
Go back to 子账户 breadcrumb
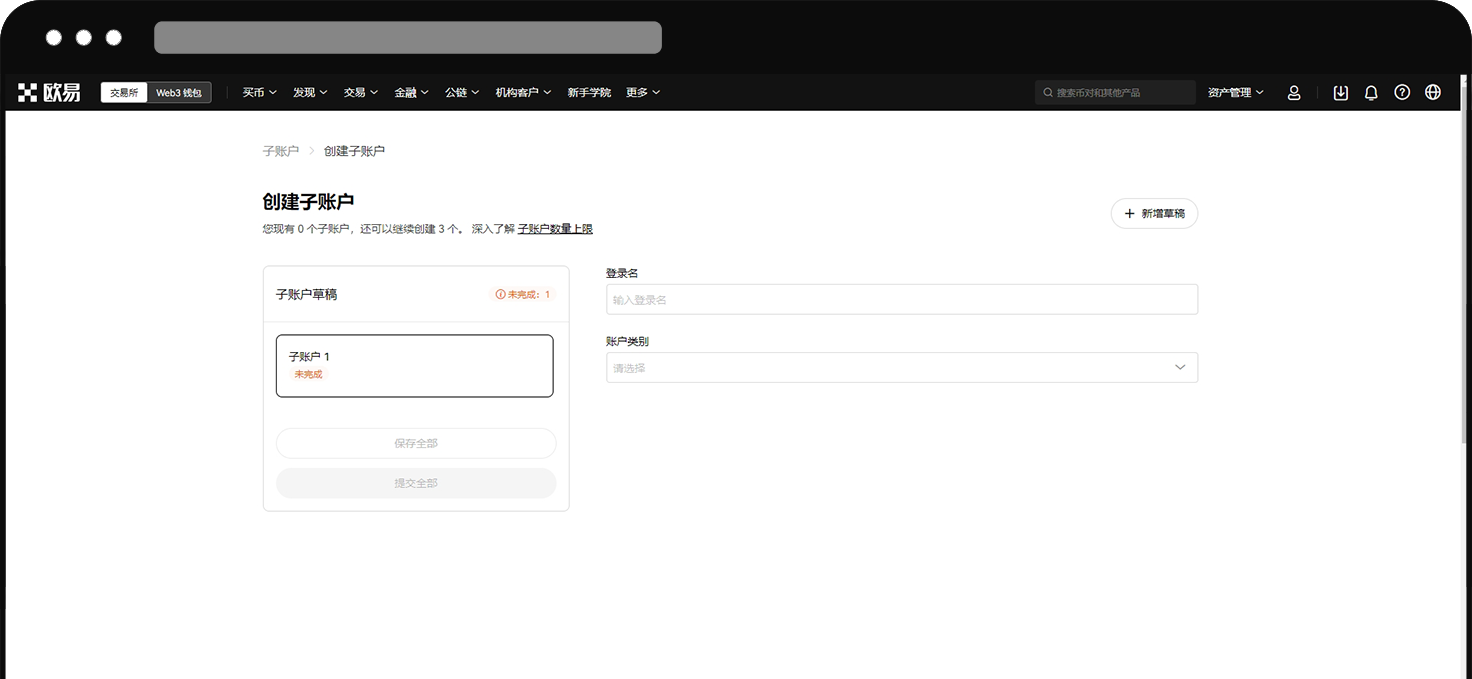click(x=280, y=151)
